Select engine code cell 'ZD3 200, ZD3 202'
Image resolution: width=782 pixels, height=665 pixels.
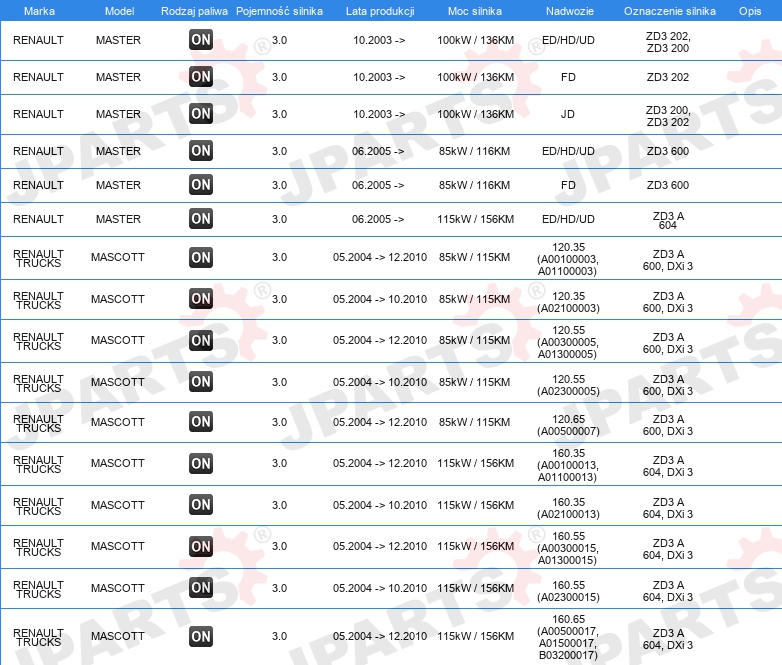668,116
